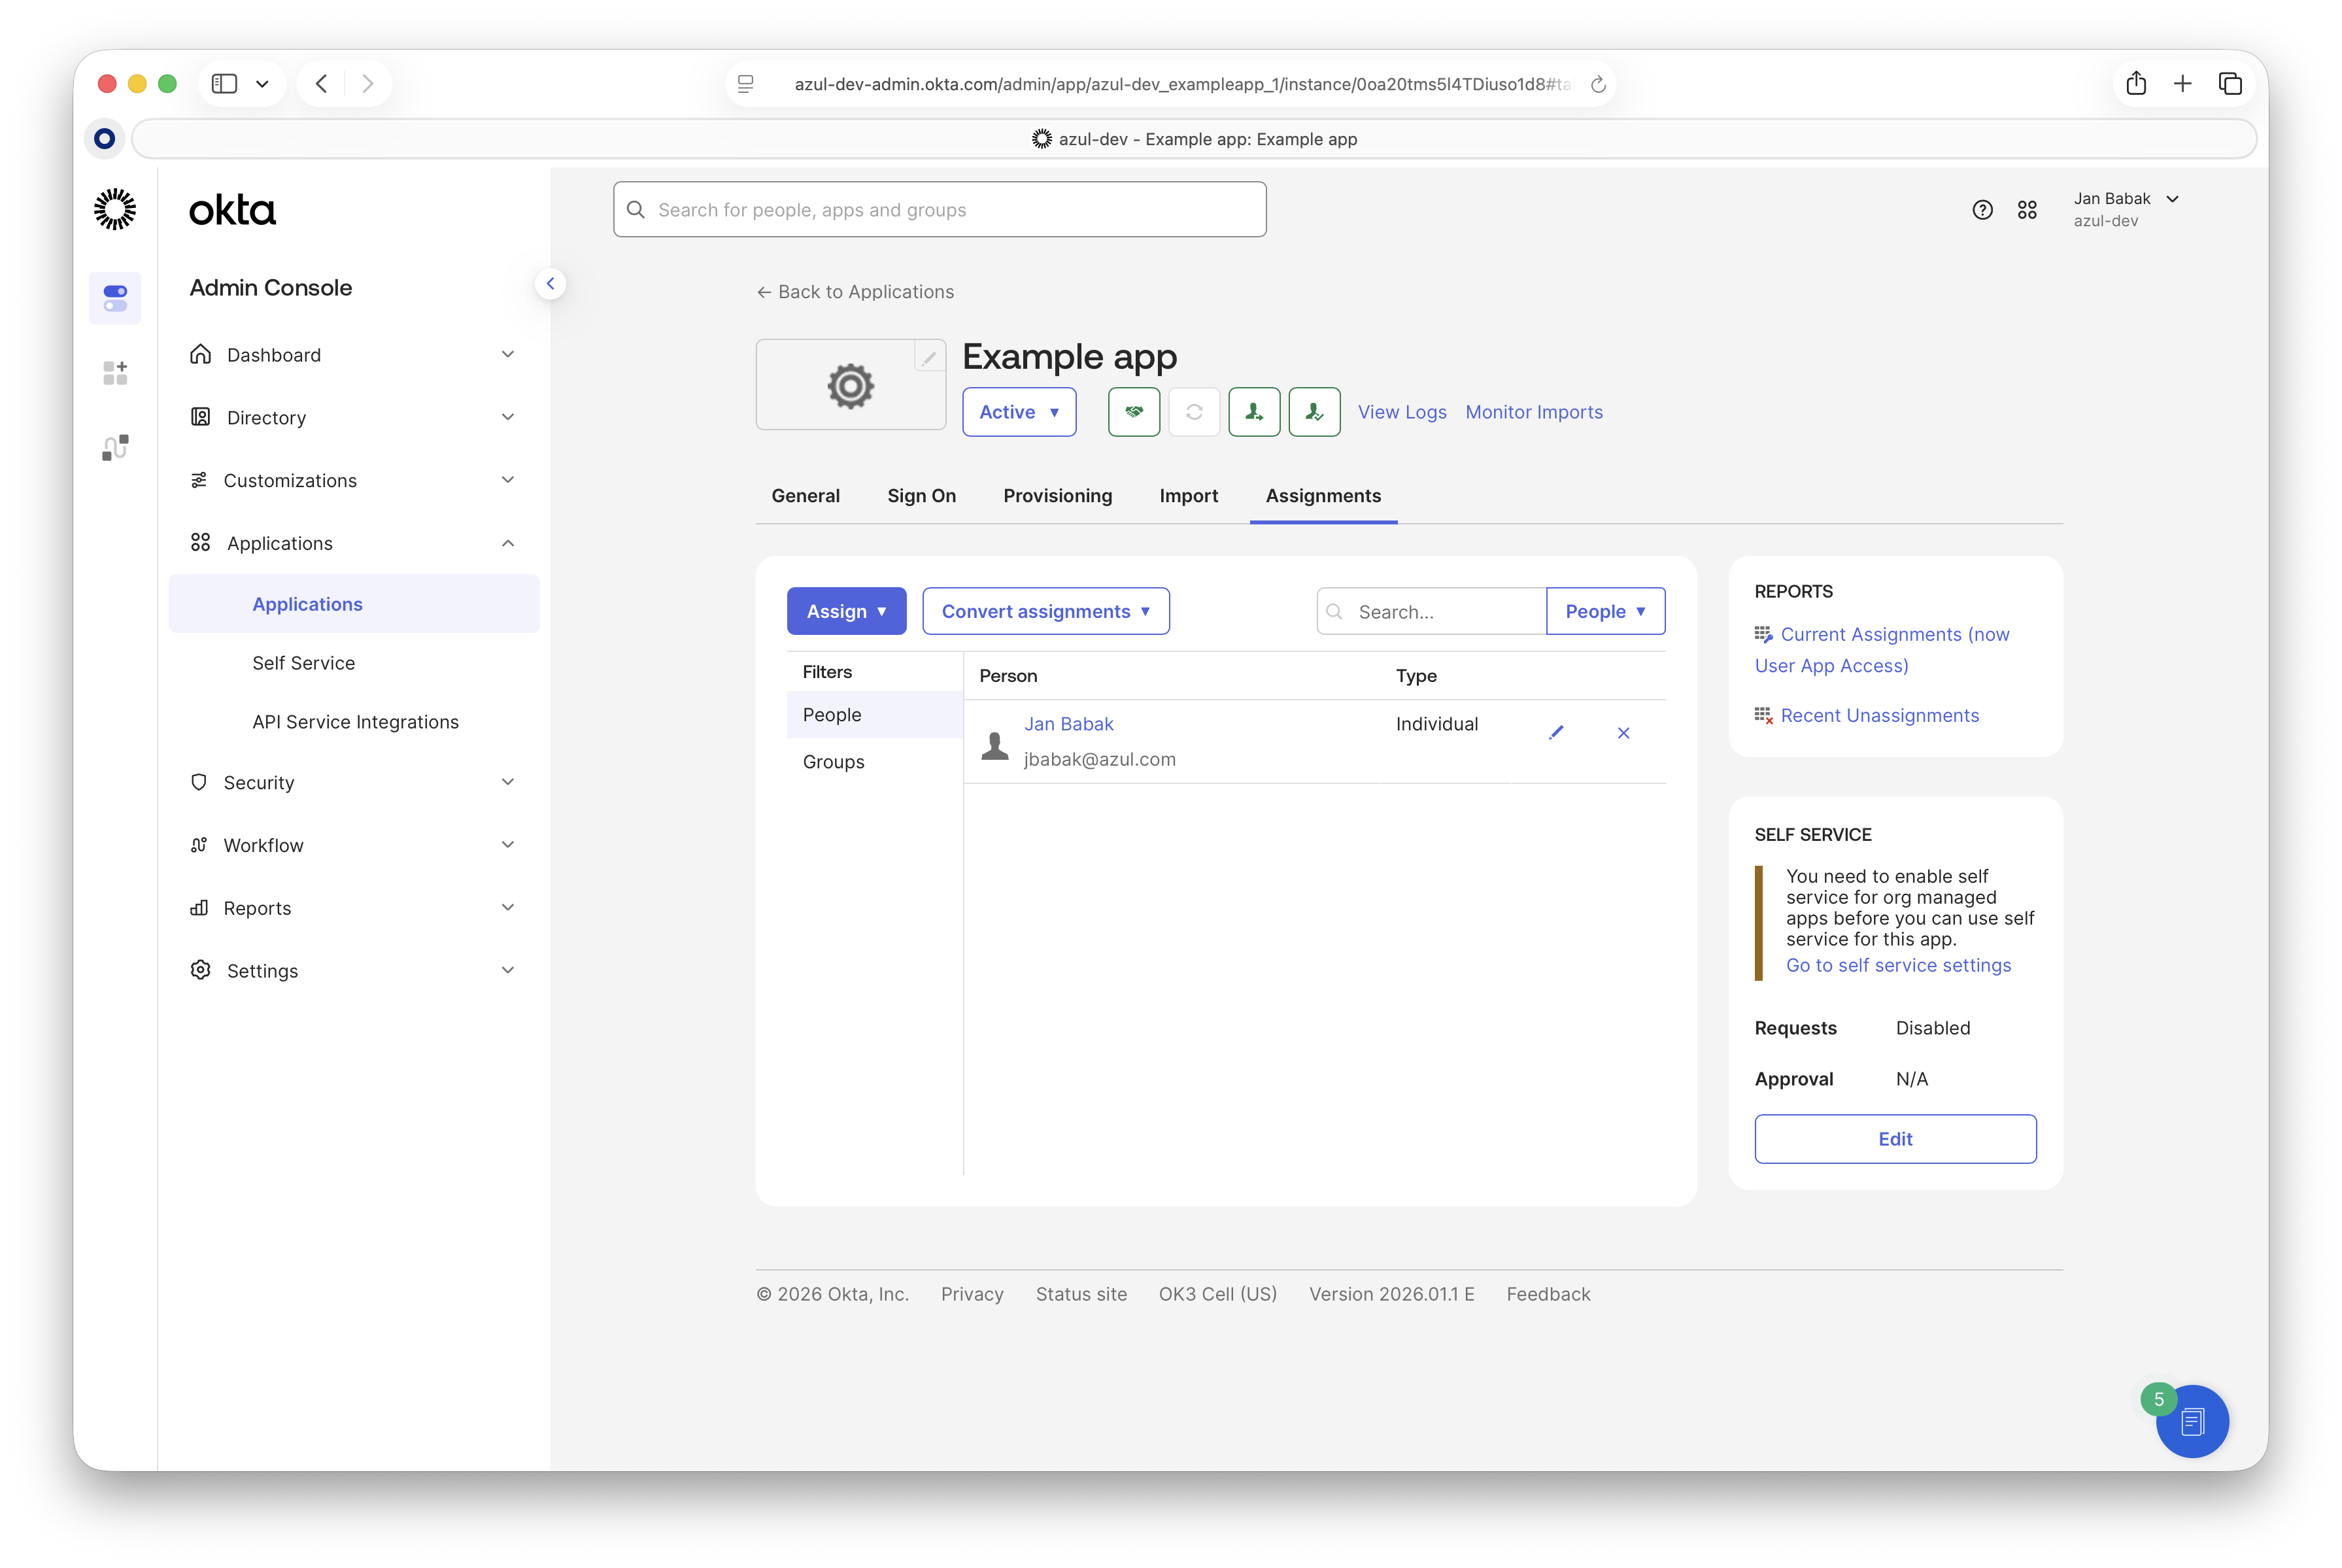Click the Okta sunburst logo in left rail
This screenshot has width=2342, height=1568.
(115, 210)
